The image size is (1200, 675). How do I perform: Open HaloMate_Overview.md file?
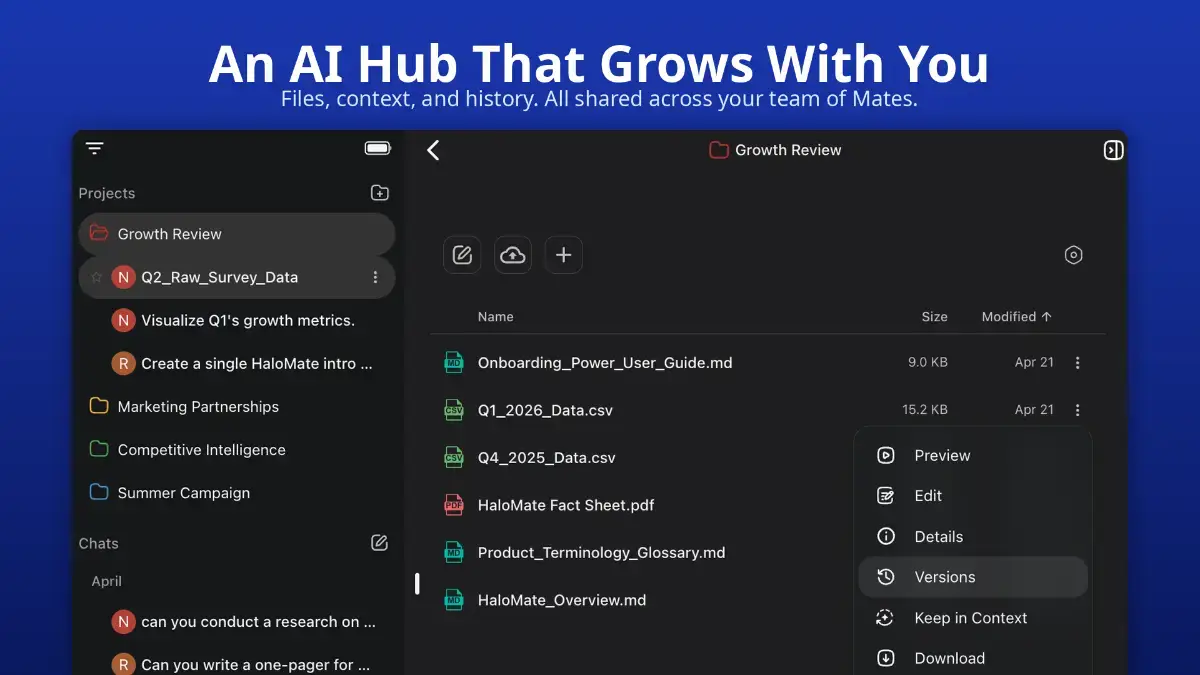click(x=562, y=600)
